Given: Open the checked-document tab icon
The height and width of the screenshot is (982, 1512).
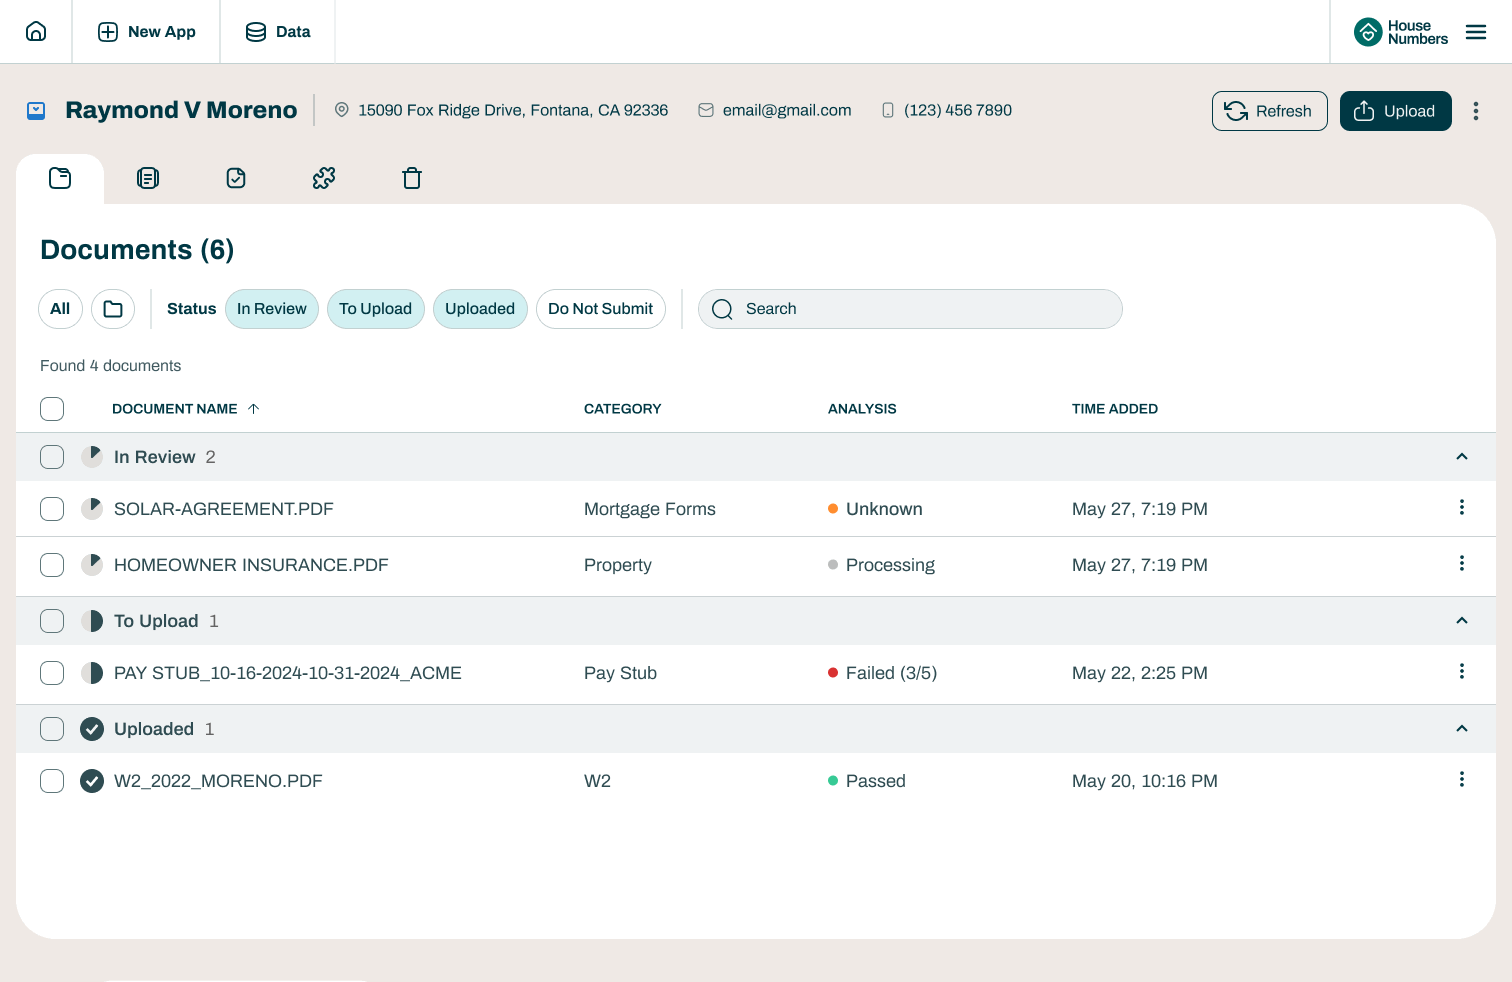Looking at the screenshot, I should [236, 178].
